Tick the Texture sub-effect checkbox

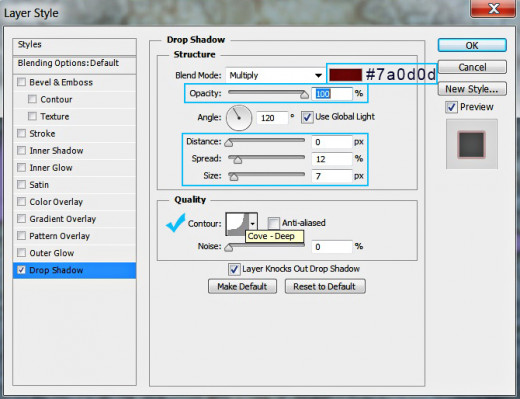click(x=32, y=116)
